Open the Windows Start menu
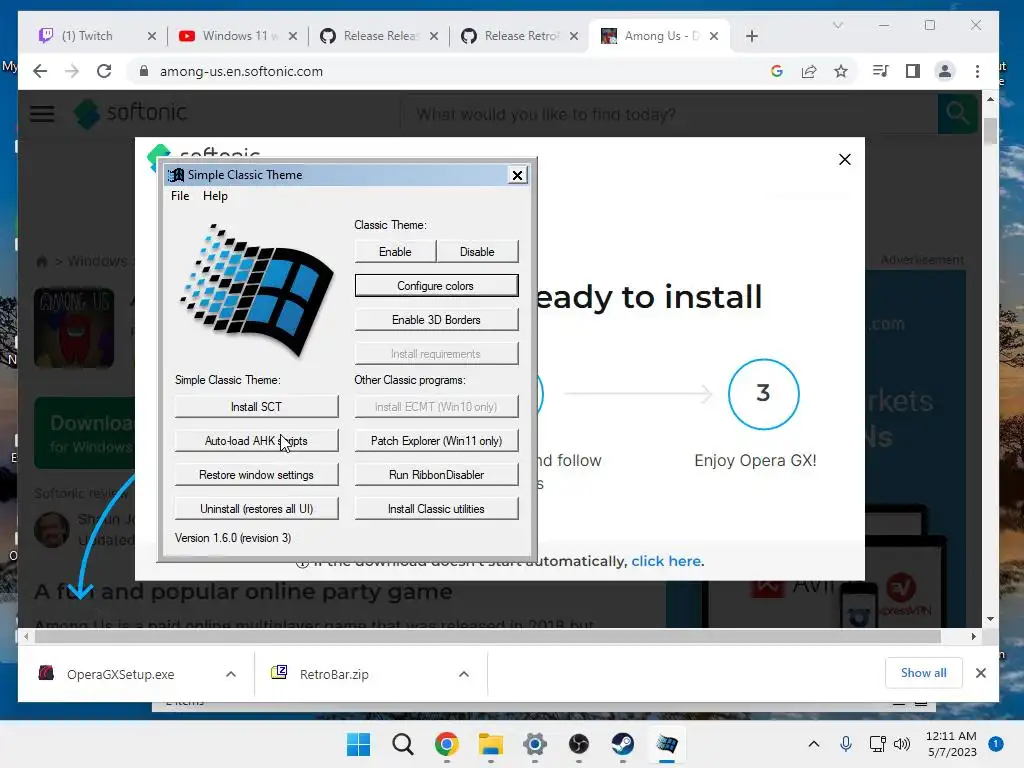The image size is (1024, 768). pos(359,744)
